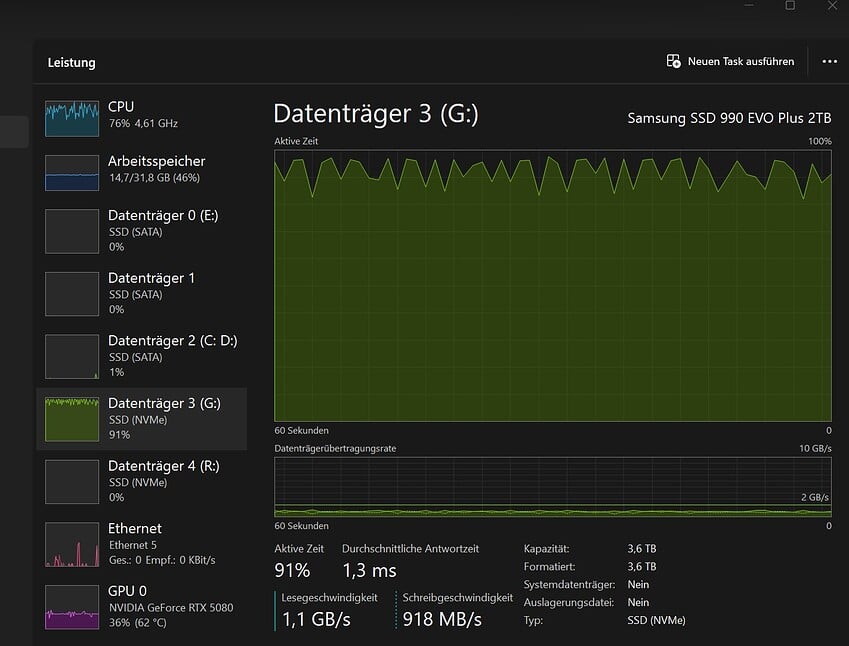Select the Ethernet 5 network graph thumbnail
The image size is (849, 646).
(72, 545)
